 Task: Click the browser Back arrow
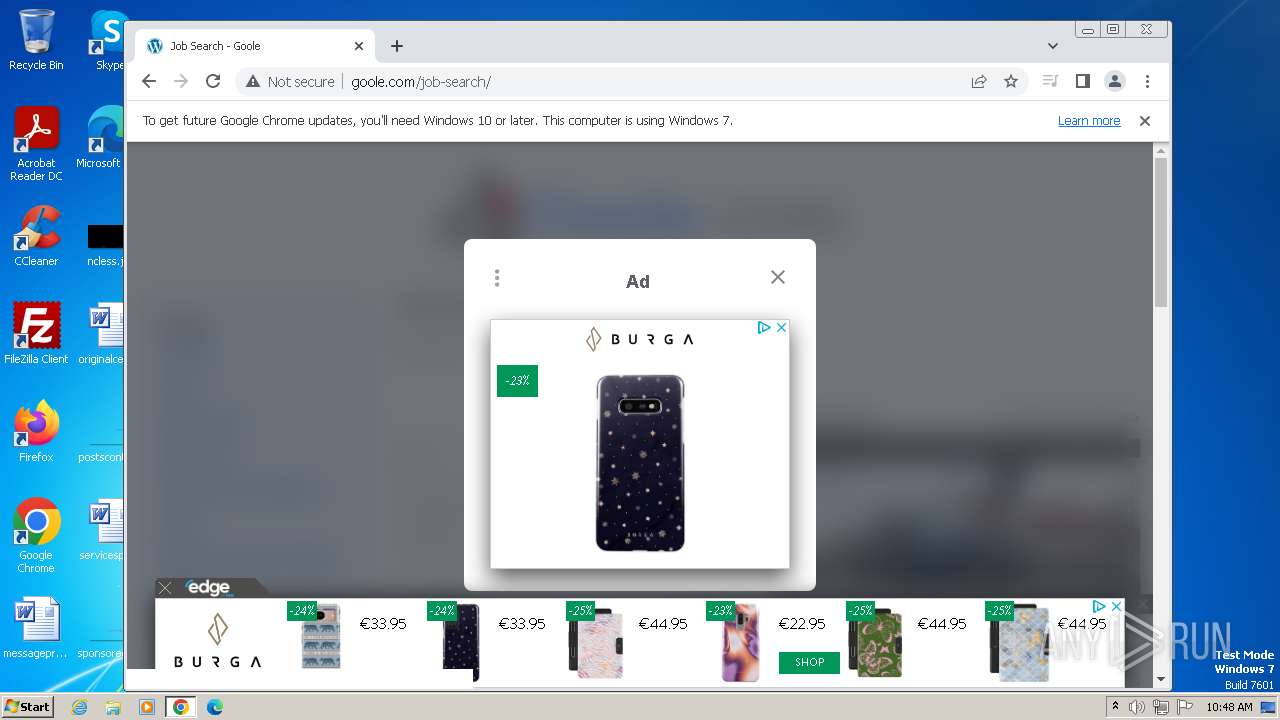click(x=149, y=82)
